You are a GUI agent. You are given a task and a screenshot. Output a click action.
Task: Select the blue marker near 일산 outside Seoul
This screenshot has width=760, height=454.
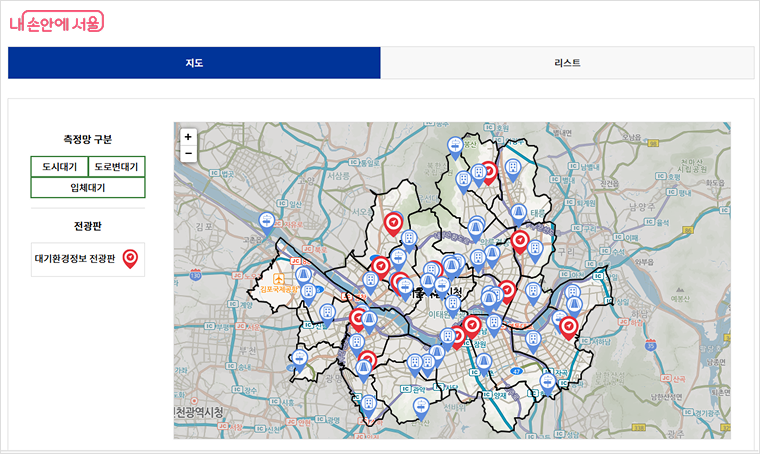tap(267, 221)
